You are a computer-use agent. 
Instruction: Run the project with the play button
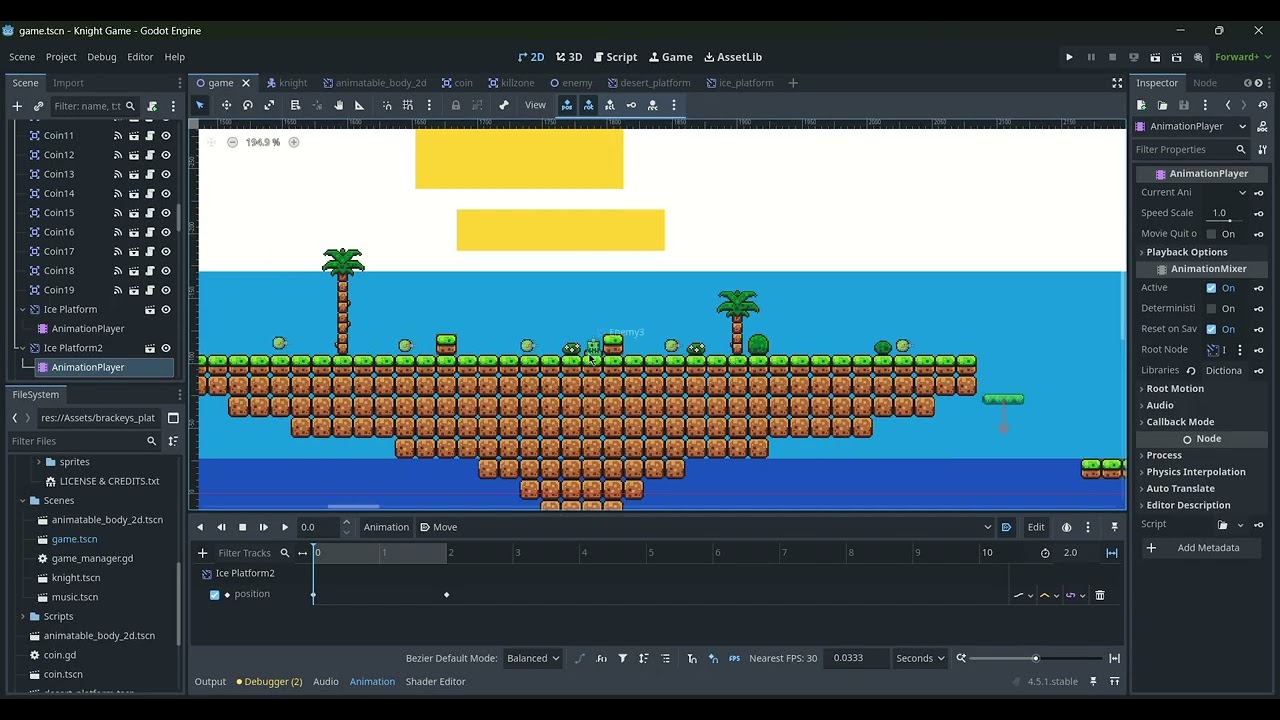pyautogui.click(x=1069, y=57)
